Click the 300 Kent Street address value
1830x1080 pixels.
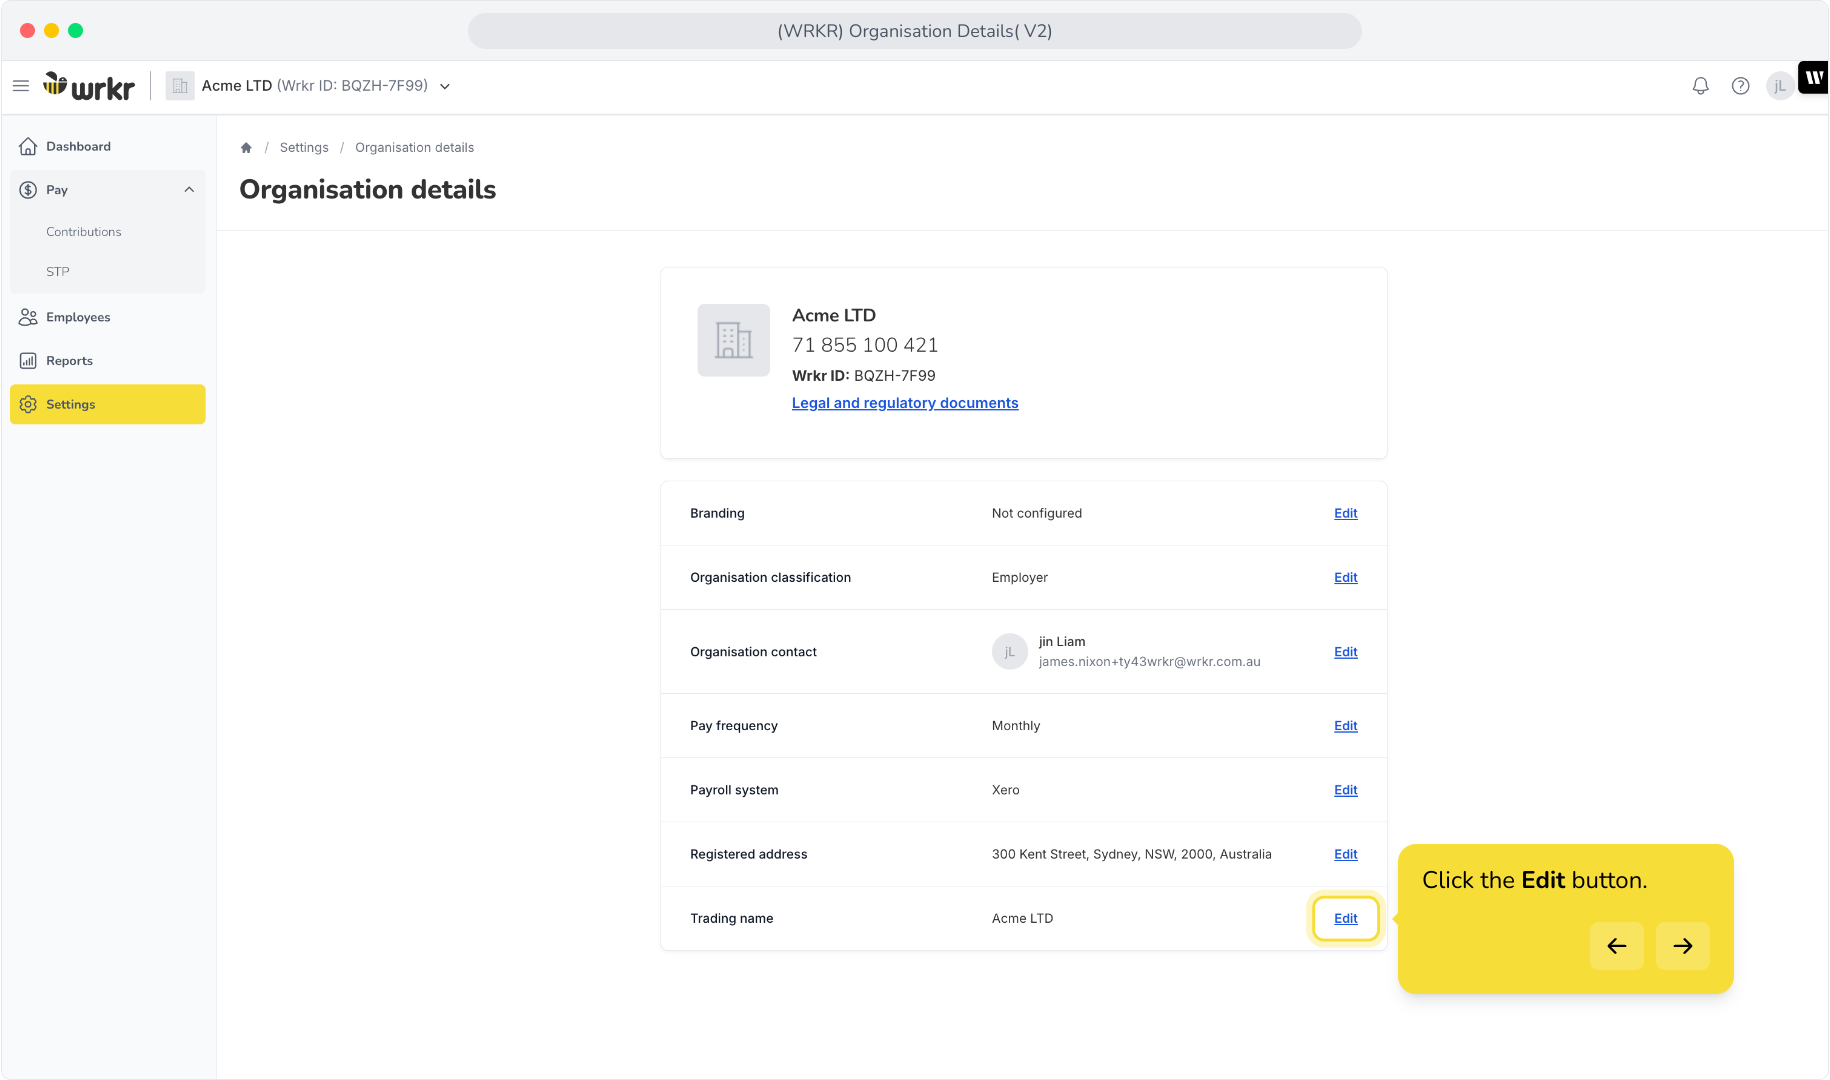click(x=1132, y=854)
